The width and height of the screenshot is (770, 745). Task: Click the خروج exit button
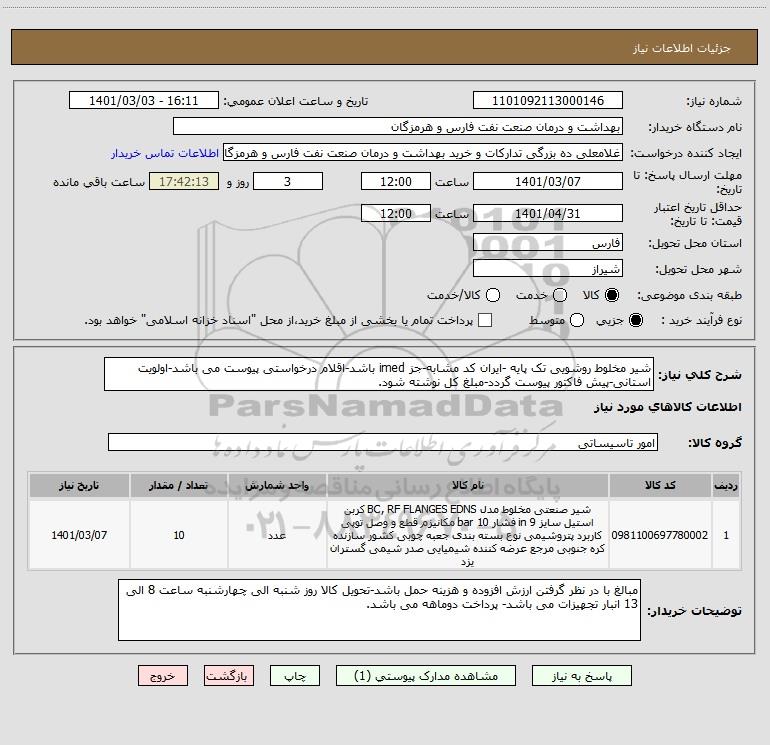[x=163, y=676]
